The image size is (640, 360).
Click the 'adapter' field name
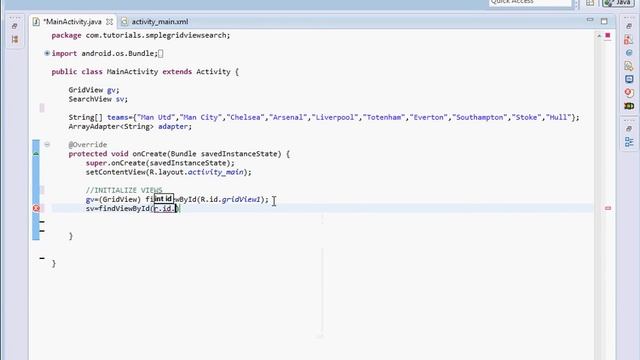[x=173, y=127]
